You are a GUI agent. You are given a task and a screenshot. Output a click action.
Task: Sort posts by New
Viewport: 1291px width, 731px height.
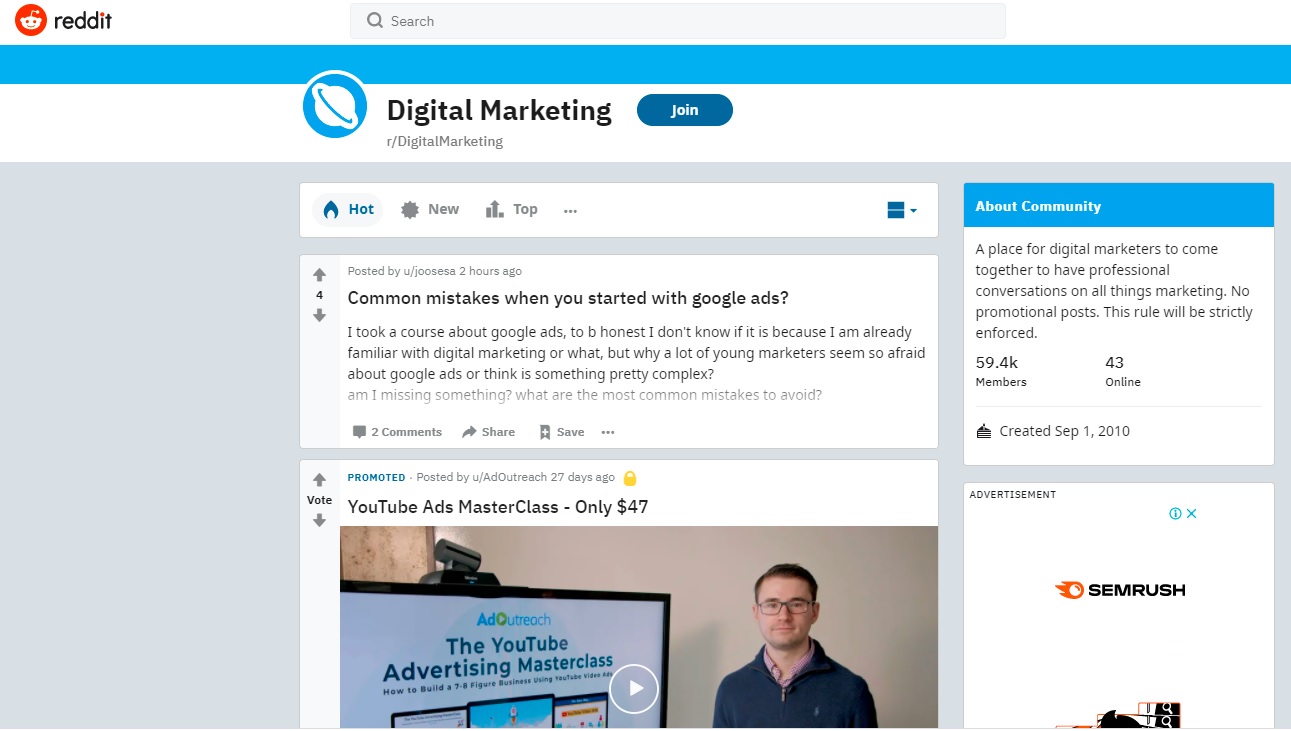(430, 210)
